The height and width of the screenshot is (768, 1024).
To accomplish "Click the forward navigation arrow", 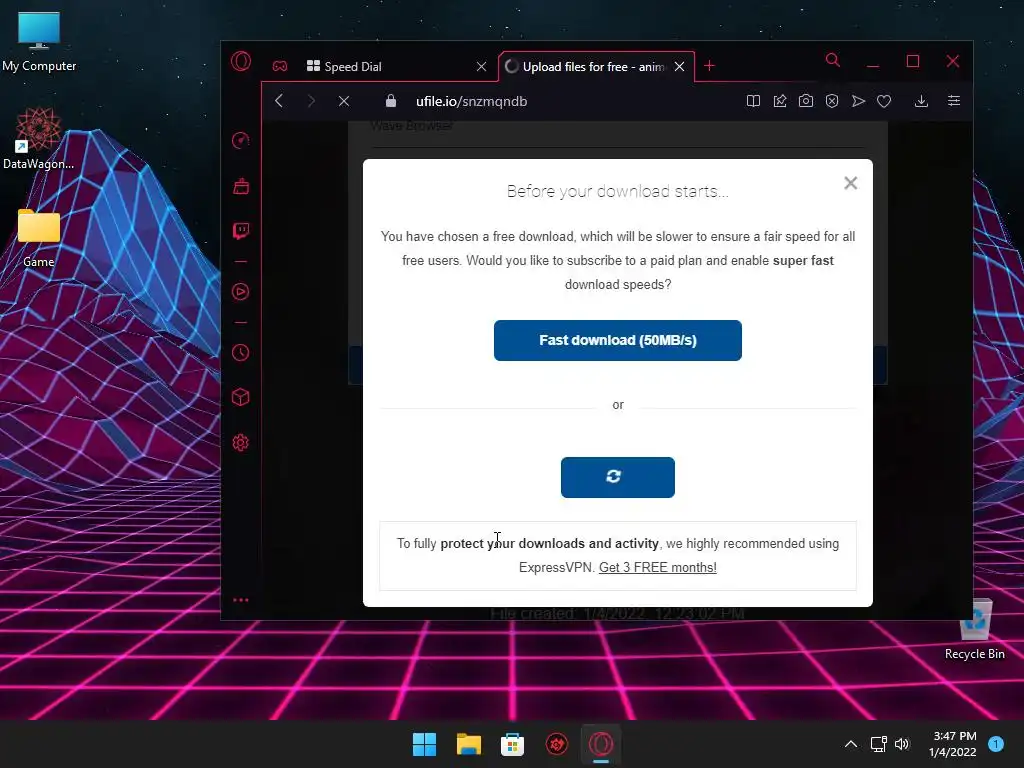I will click(312, 101).
